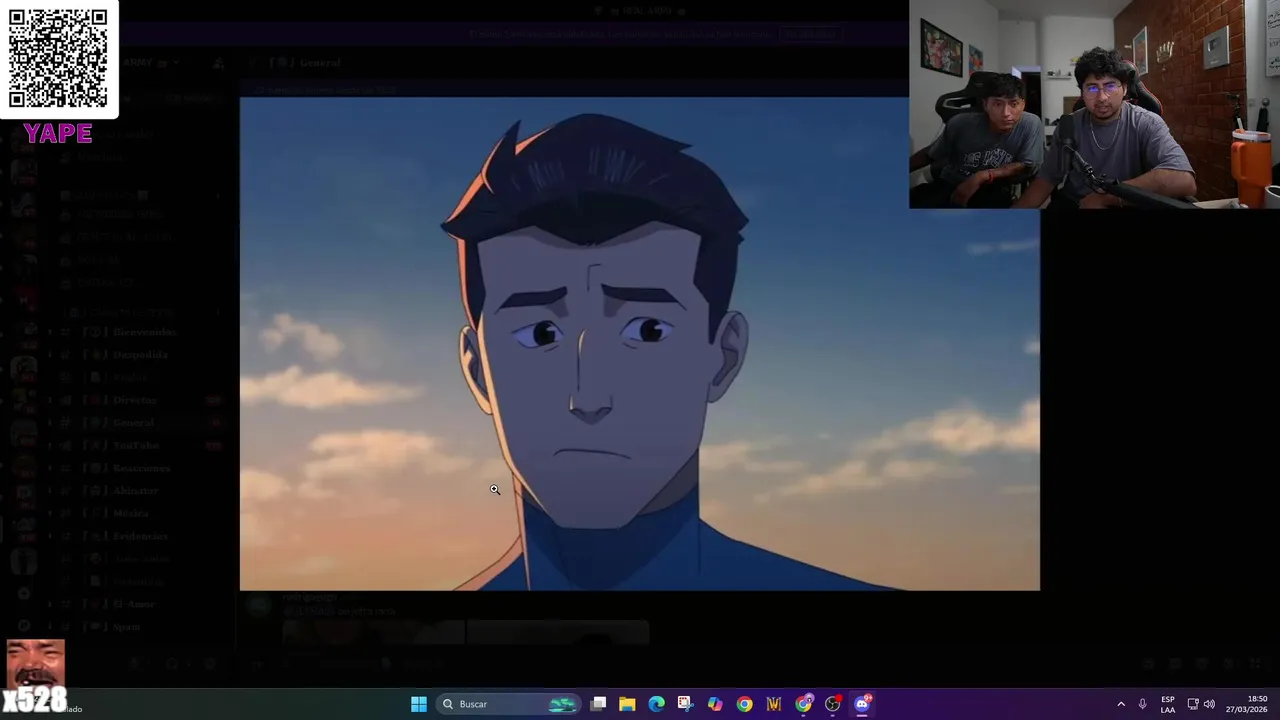Screen dimensions: 1280x720
Task: Open the Akinator channel in Discord sidebar
Action: [134, 491]
